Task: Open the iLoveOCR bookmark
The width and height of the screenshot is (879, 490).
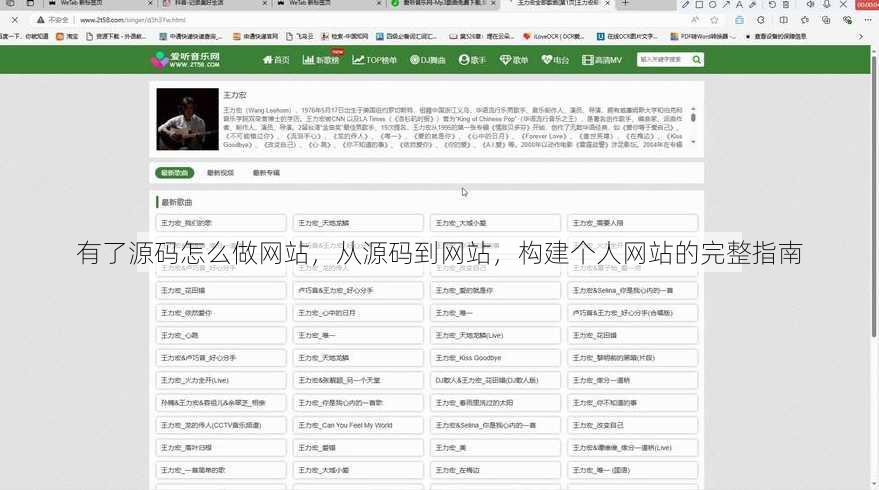Action: pos(553,36)
